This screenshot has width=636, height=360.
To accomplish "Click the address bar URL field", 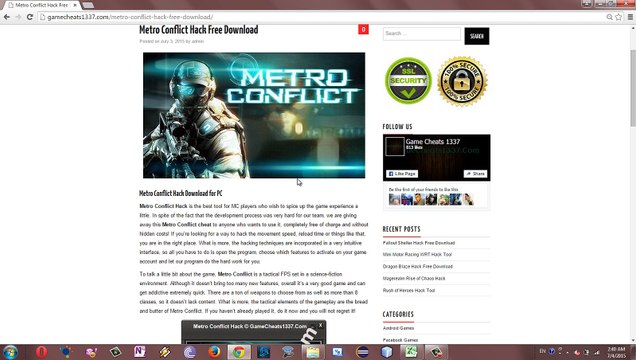I will tap(320, 17).
